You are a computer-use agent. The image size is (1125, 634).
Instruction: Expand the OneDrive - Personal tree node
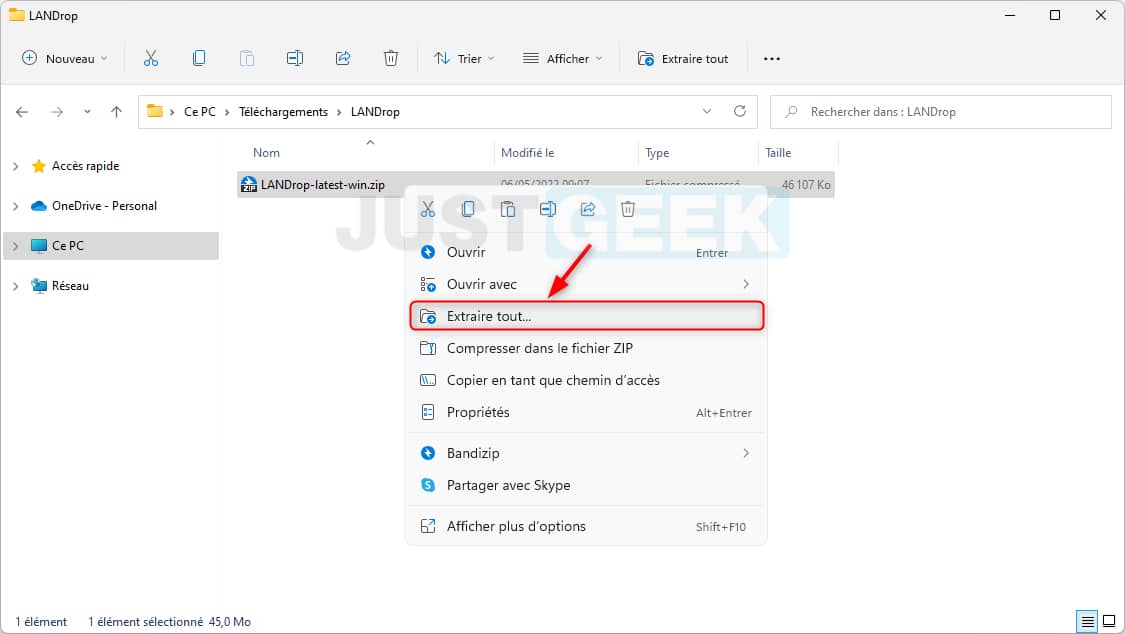point(16,207)
